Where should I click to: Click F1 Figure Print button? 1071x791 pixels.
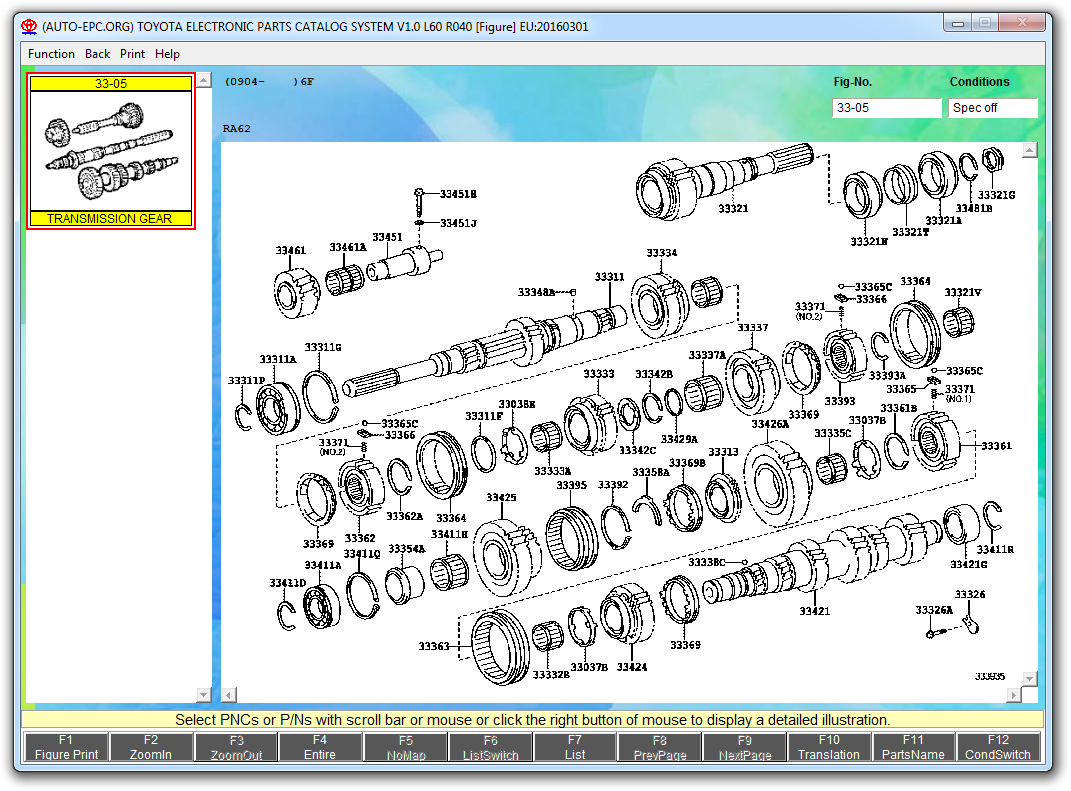tap(66, 747)
